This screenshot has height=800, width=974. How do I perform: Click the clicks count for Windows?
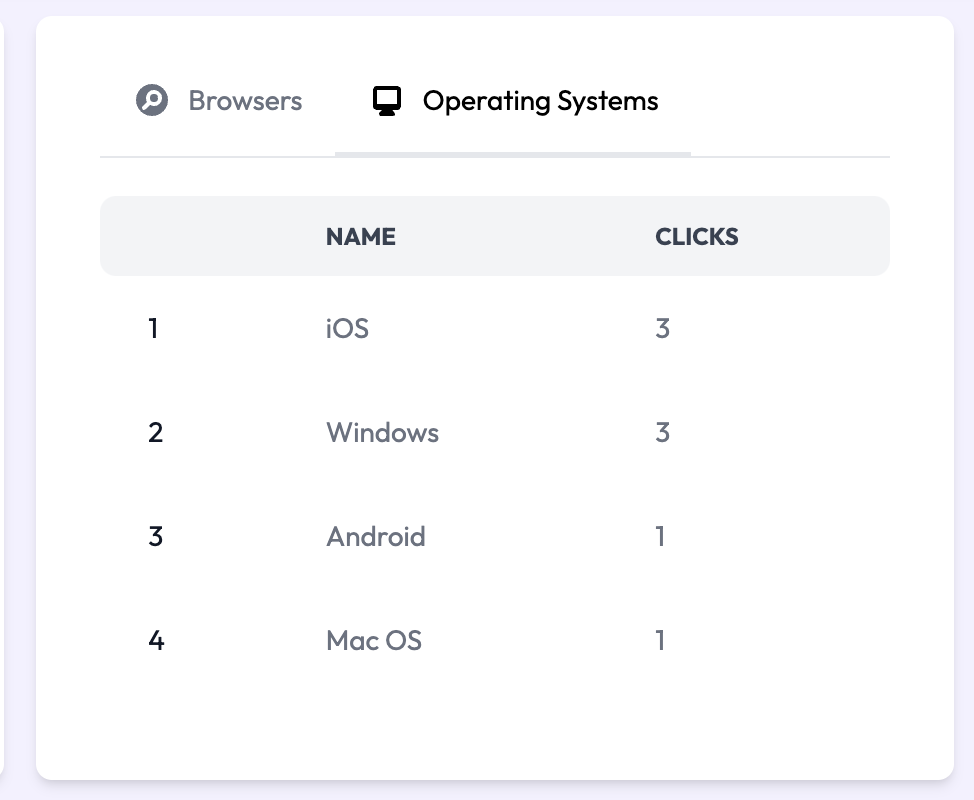(x=662, y=433)
